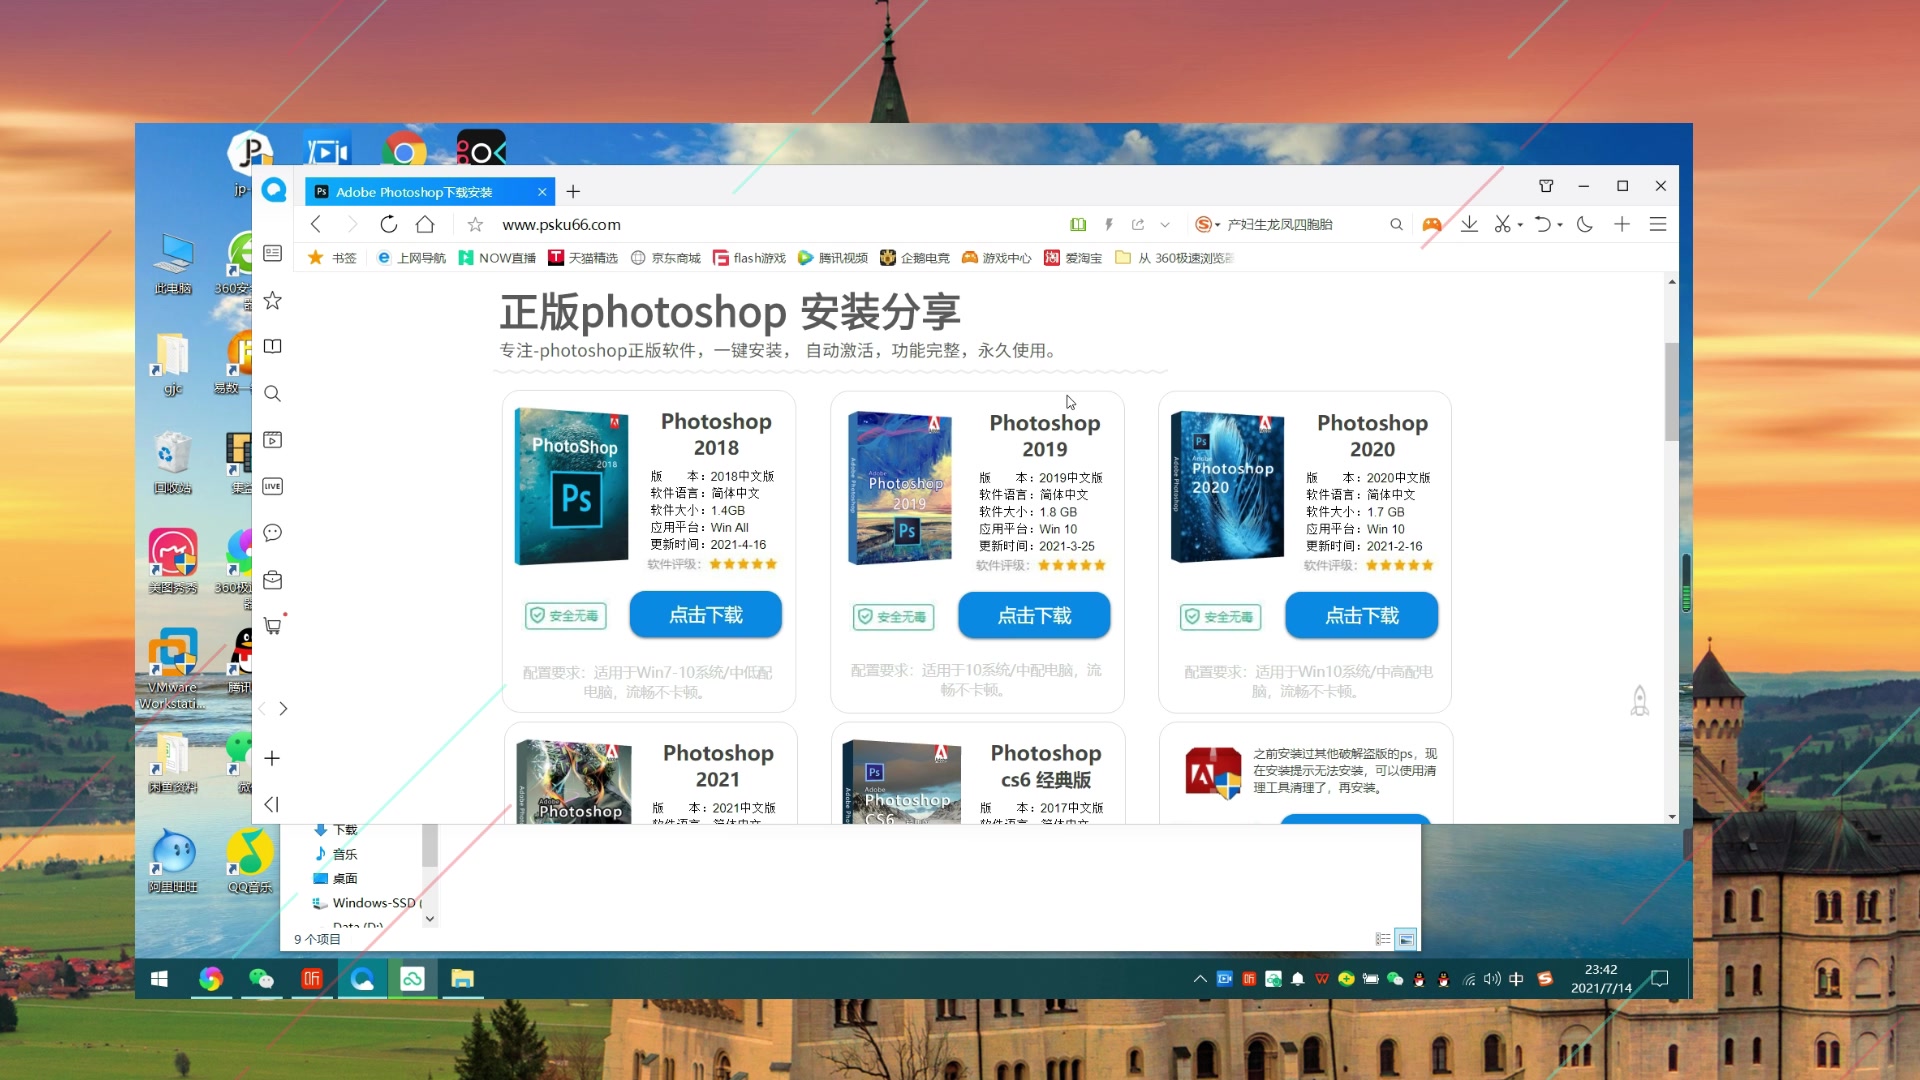Screen dimensions: 1920x1080
Task: Click the Photoshop 2020 box thumbnail
Action: [x=1228, y=486]
